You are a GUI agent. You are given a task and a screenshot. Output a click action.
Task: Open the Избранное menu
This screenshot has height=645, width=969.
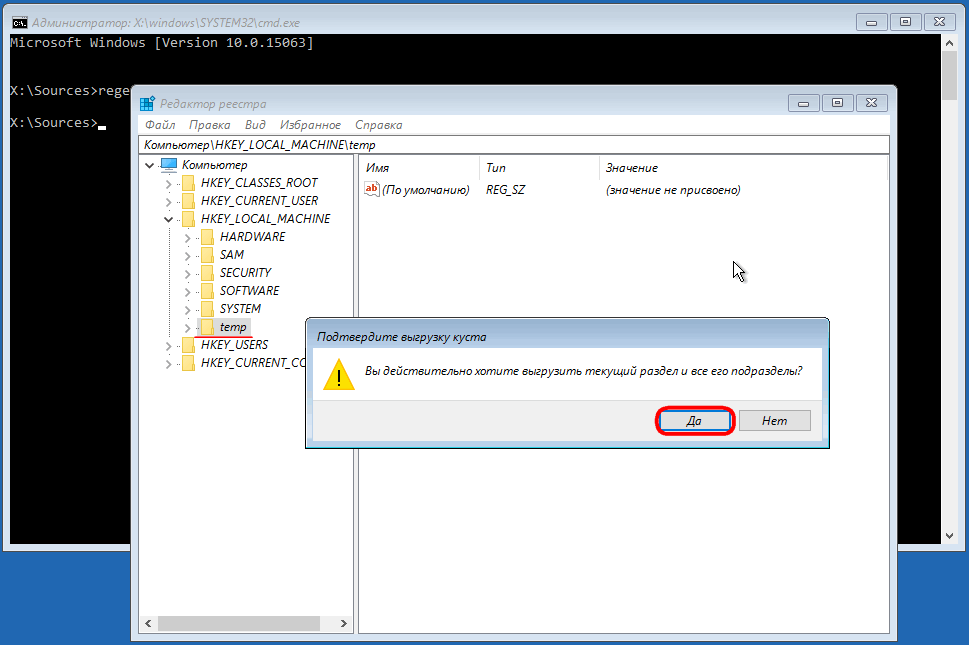[310, 125]
